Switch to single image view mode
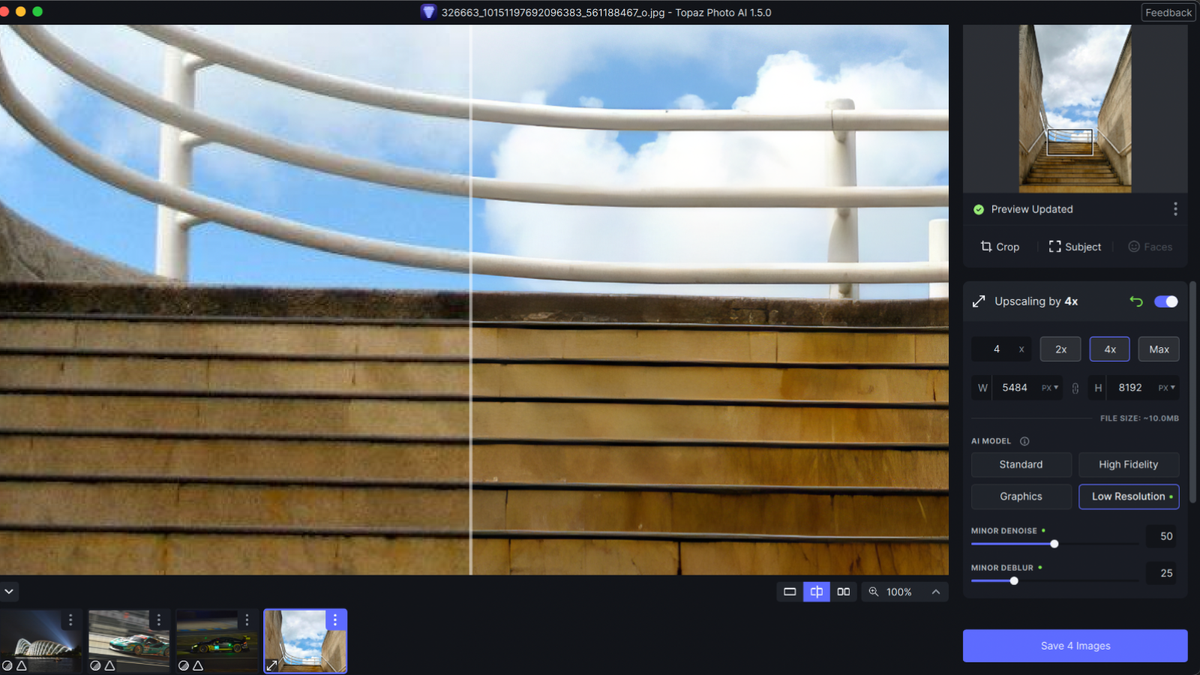Viewport: 1200px width, 675px height. coord(789,591)
